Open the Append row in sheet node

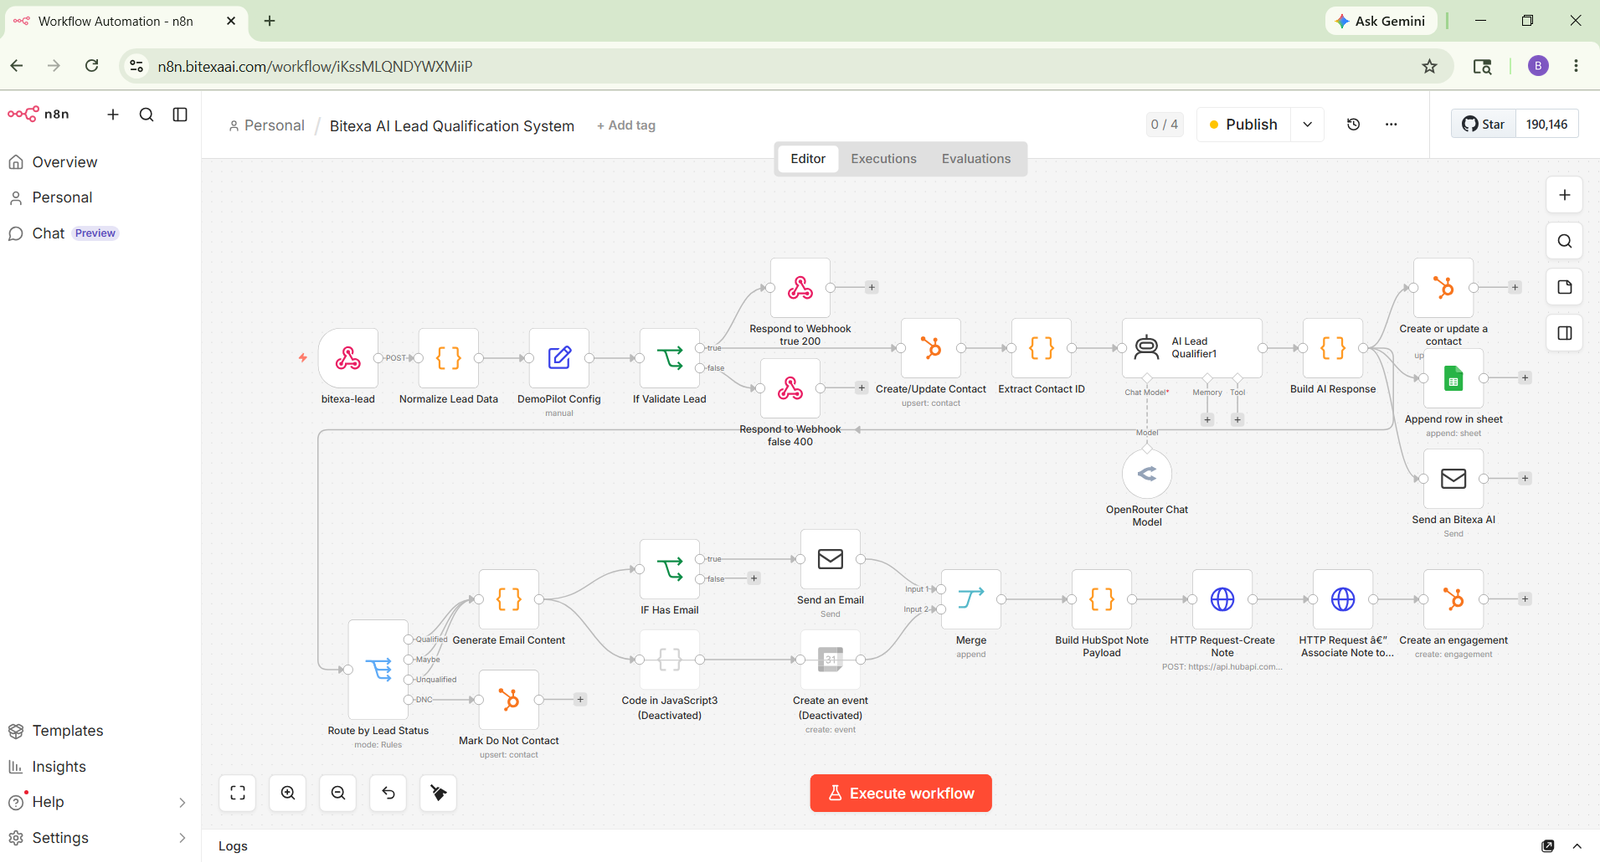pyautogui.click(x=1453, y=378)
